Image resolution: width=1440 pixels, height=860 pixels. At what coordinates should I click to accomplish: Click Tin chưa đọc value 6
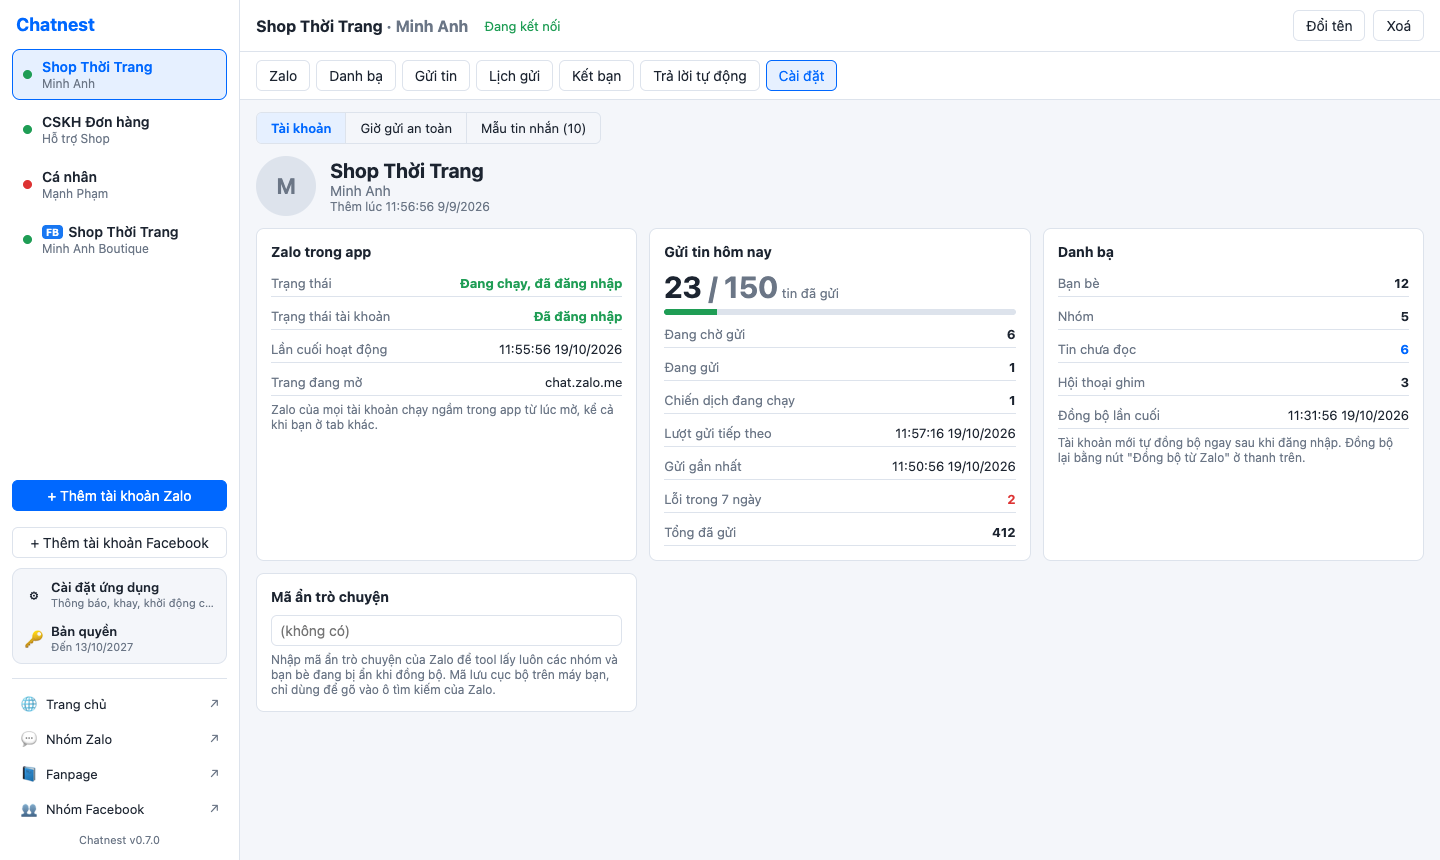[x=1404, y=349]
